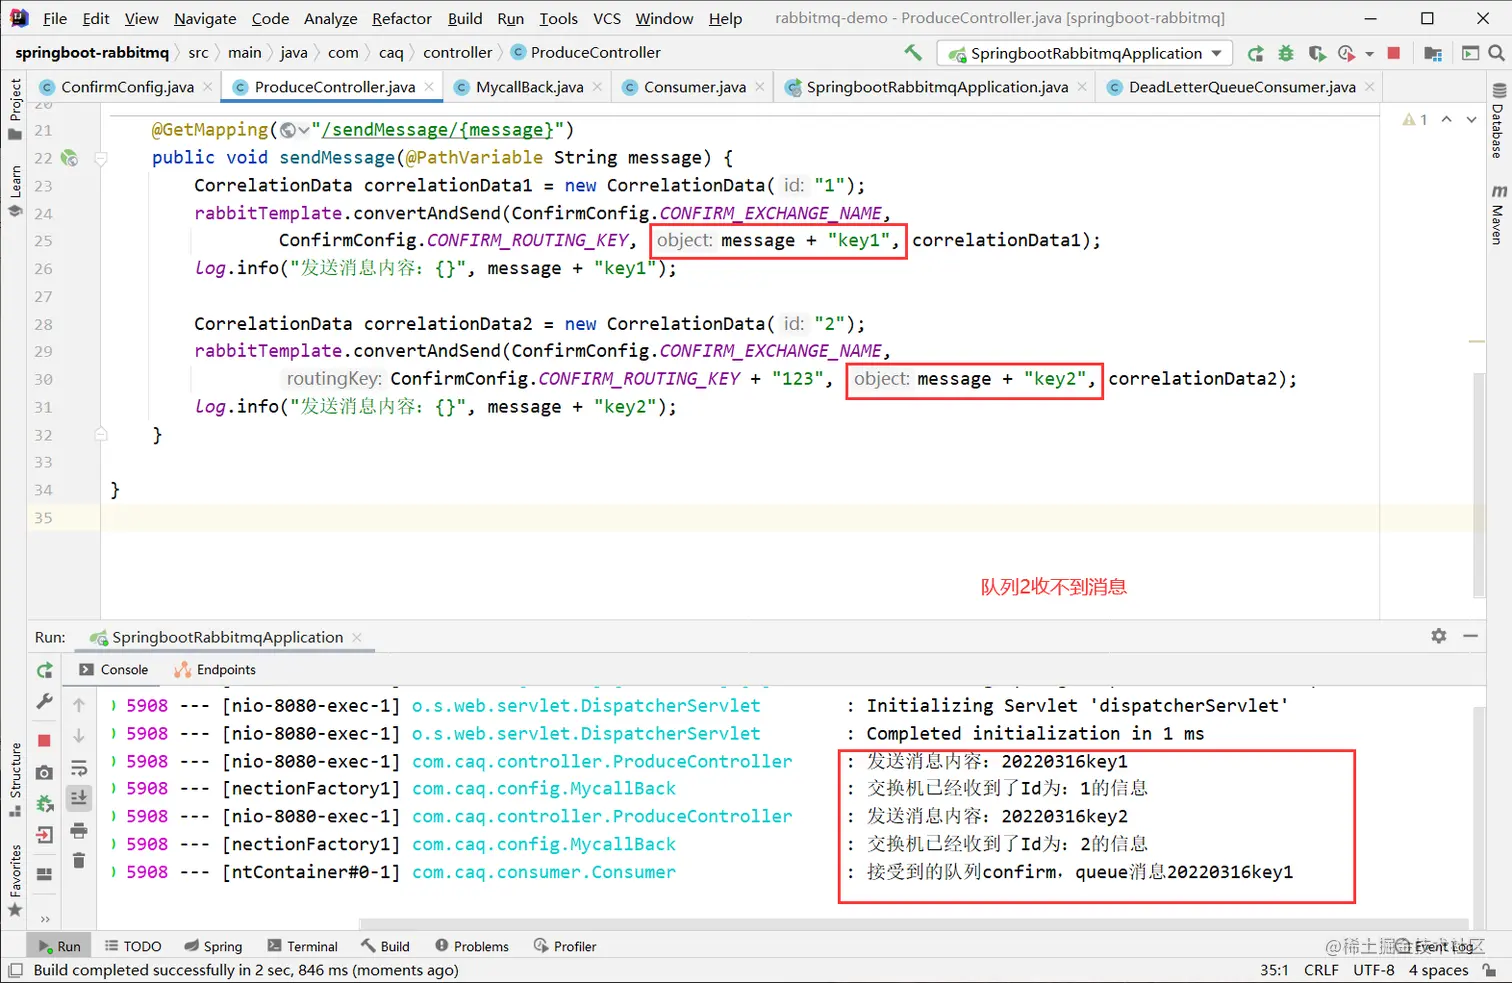The height and width of the screenshot is (983, 1512).
Task: Click the Rerun icon in the top toolbar
Action: tap(1256, 53)
